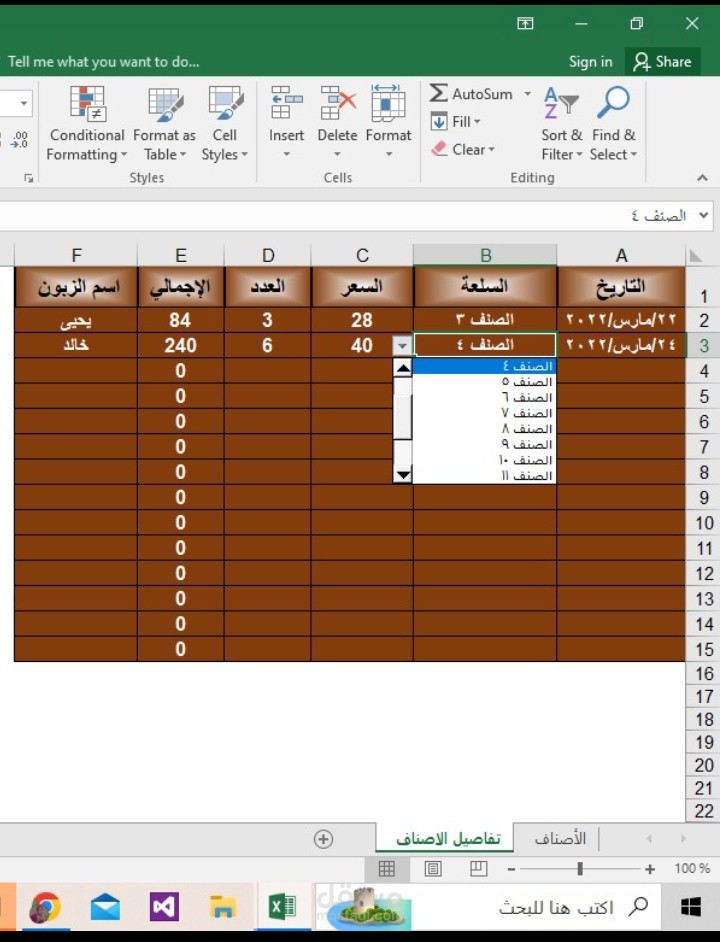Select الصنف ١١ in the dropdown list
Image resolution: width=720 pixels, height=942 pixels.
coord(484,475)
